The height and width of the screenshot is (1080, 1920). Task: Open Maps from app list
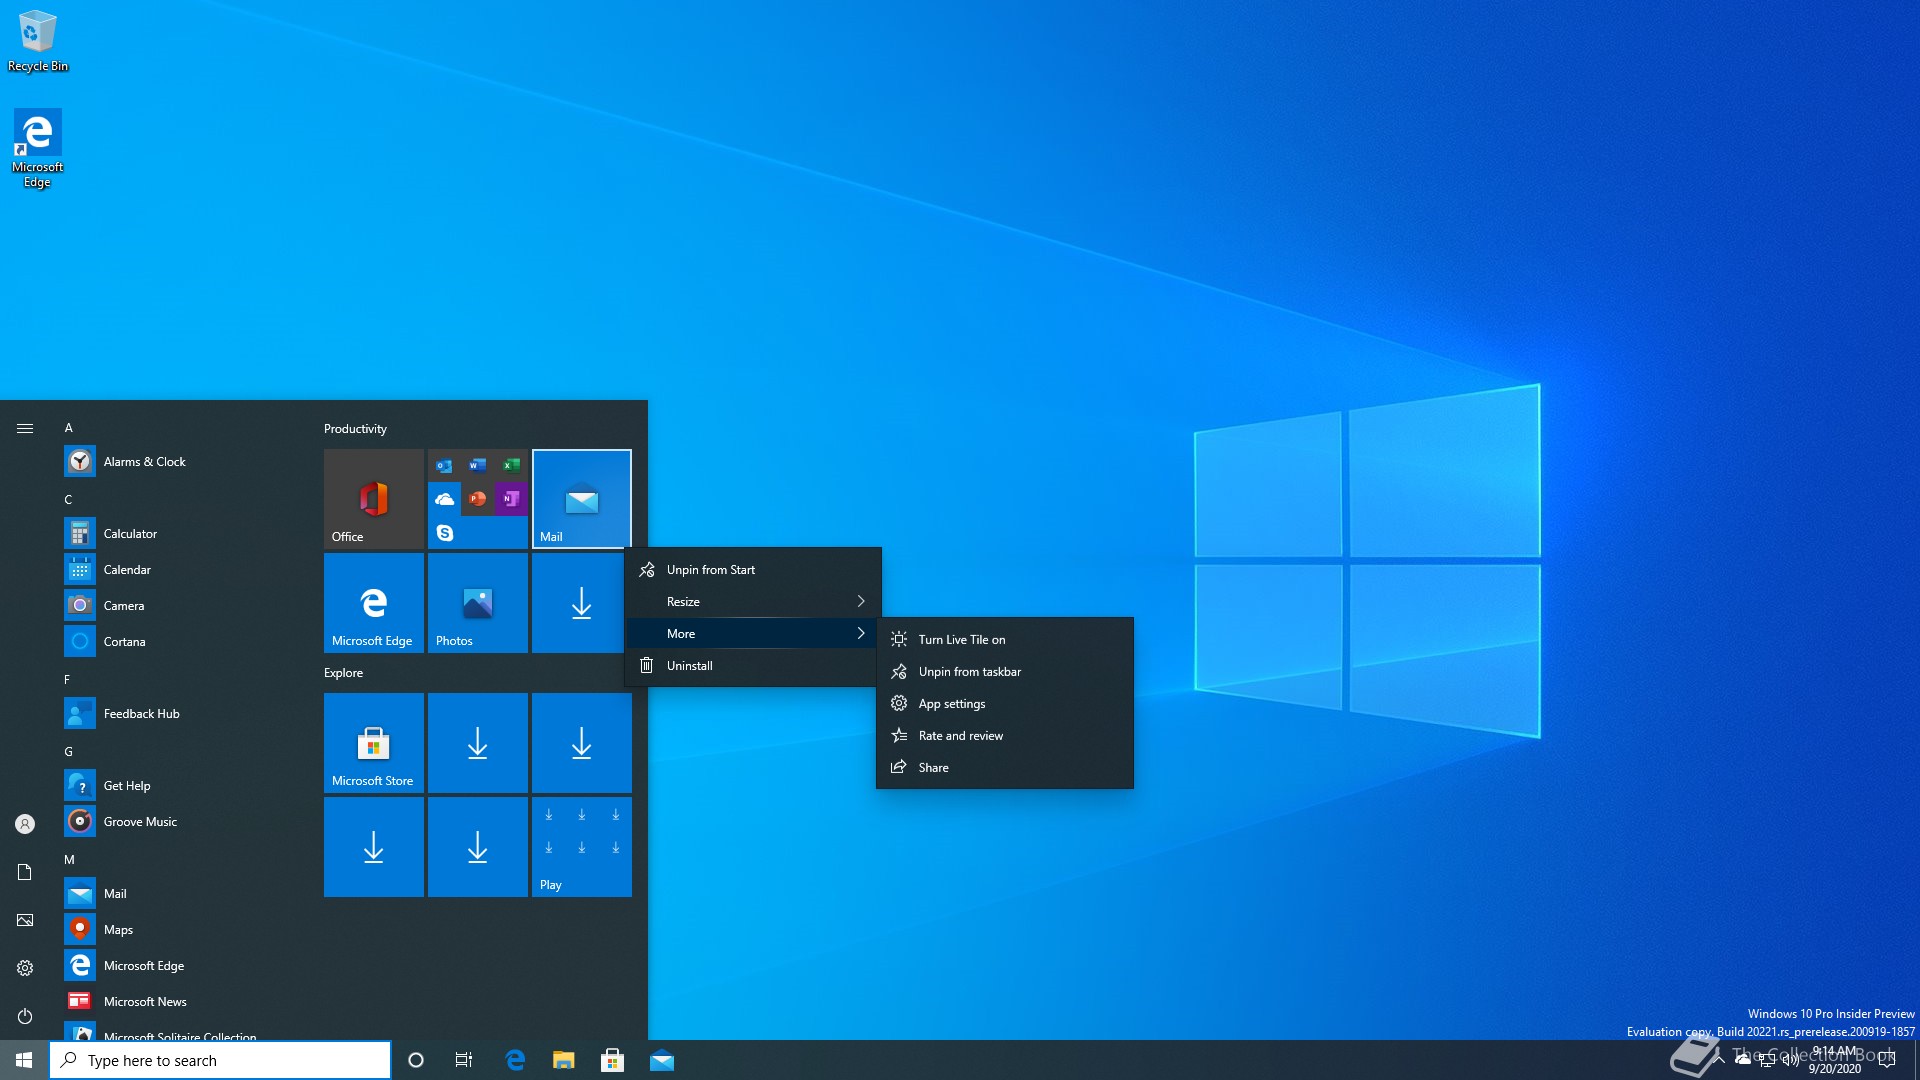click(x=180, y=930)
